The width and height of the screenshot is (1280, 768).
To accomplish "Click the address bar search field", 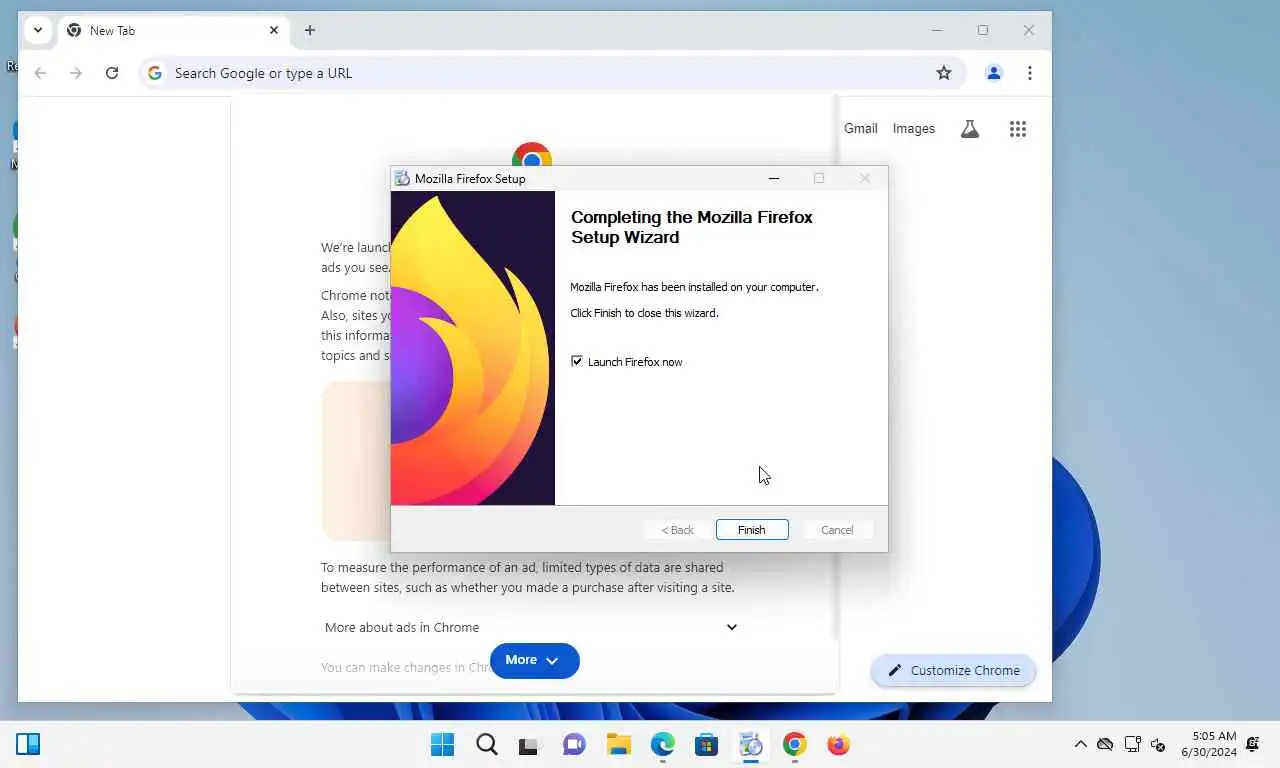I will pos(552,73).
